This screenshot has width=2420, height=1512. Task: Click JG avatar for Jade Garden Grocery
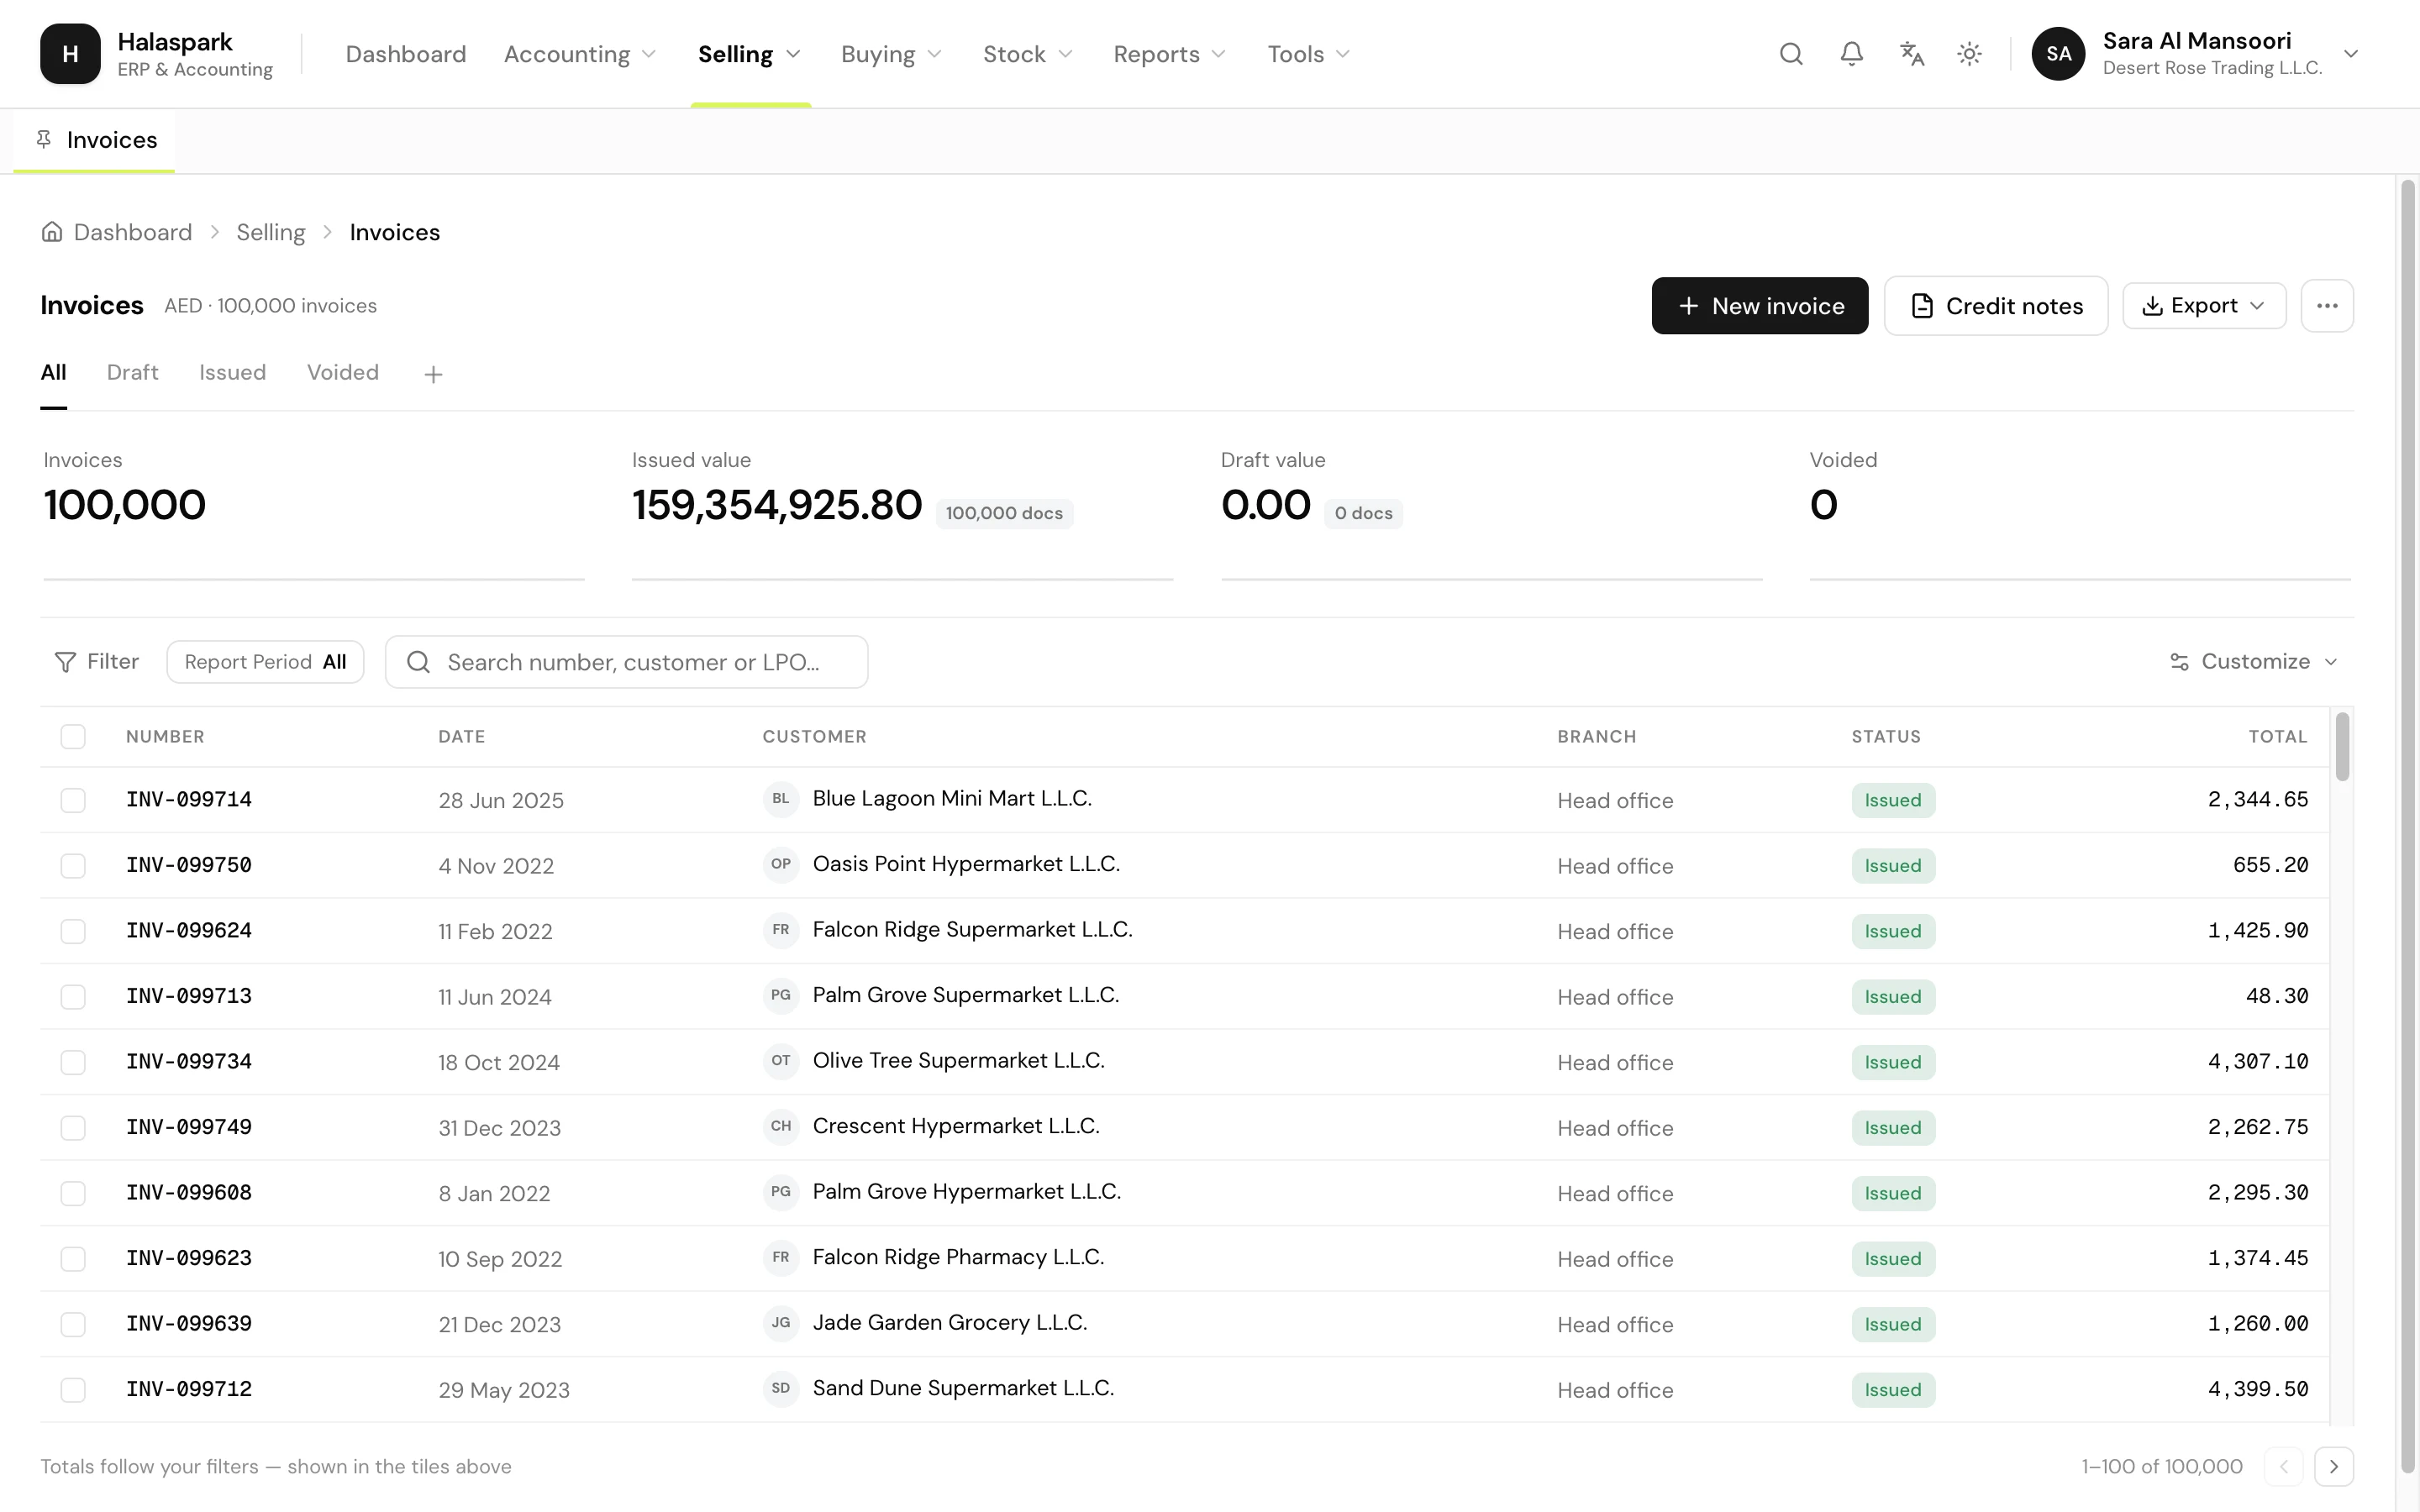point(781,1323)
